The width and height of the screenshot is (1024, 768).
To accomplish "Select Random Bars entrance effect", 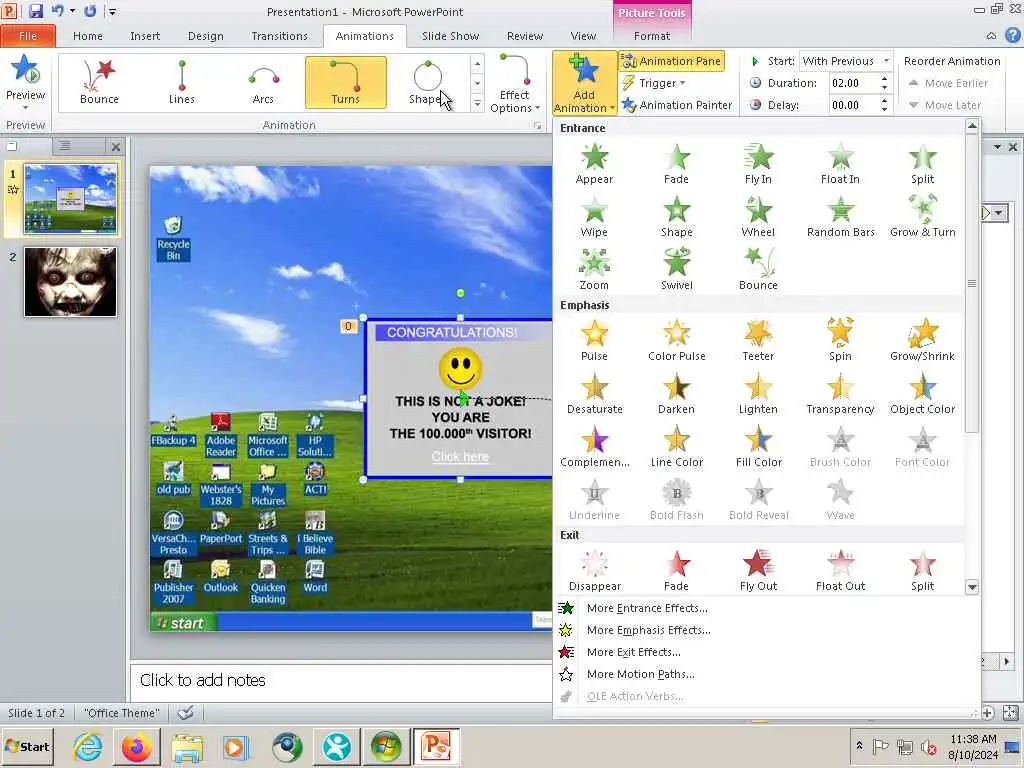I will point(840,217).
